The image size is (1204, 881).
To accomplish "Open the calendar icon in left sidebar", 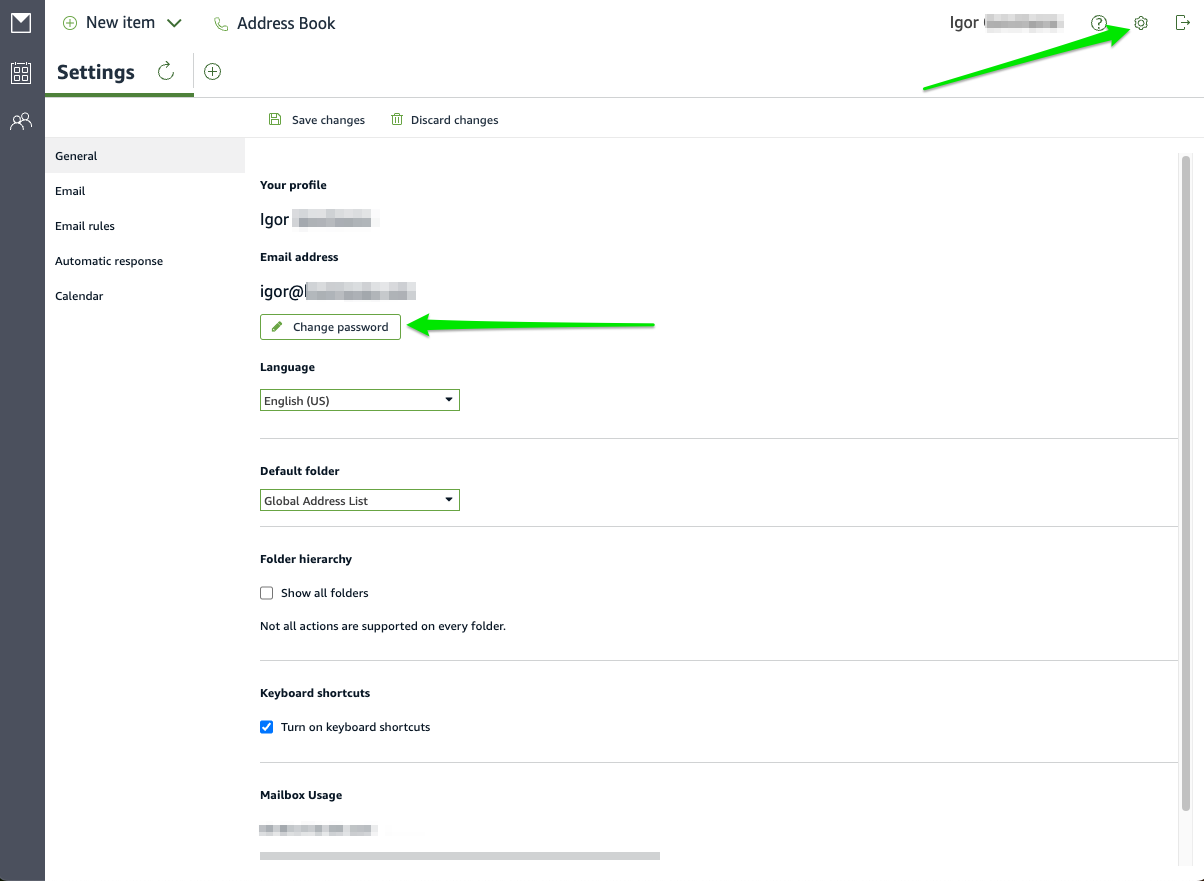I will pos(21,72).
